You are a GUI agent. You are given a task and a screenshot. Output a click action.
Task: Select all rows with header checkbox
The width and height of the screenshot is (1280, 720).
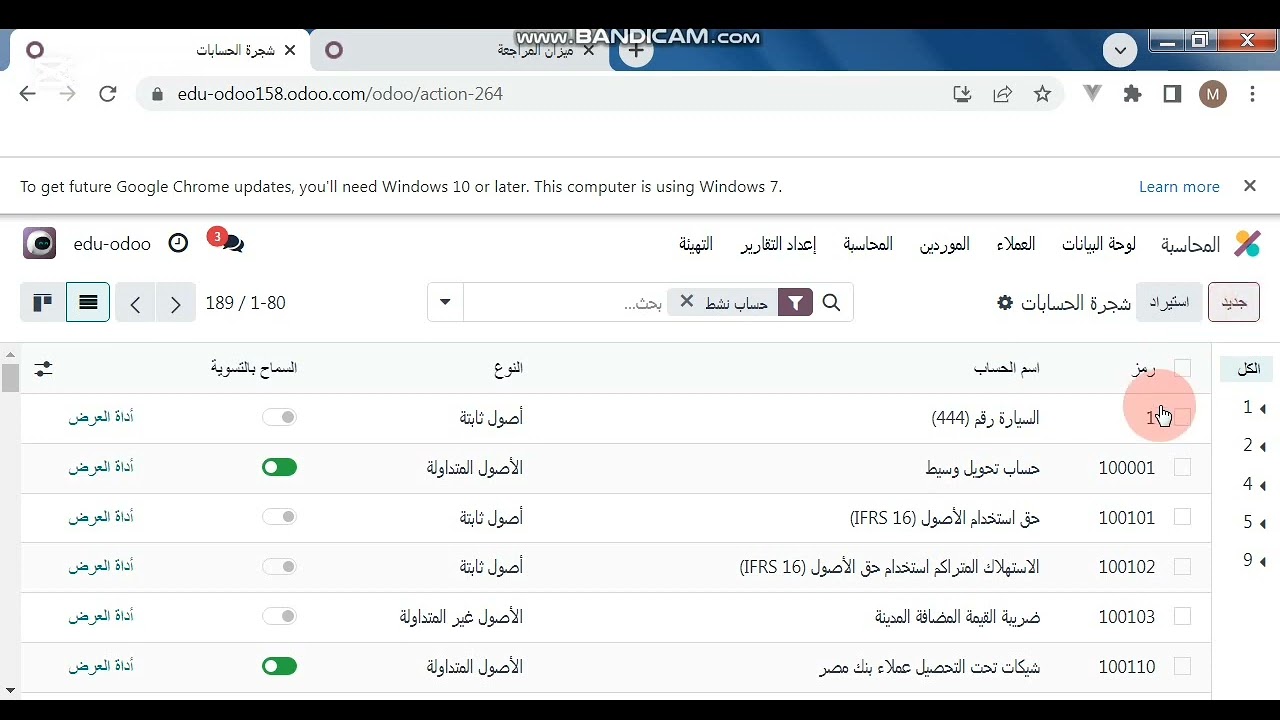(x=1182, y=368)
